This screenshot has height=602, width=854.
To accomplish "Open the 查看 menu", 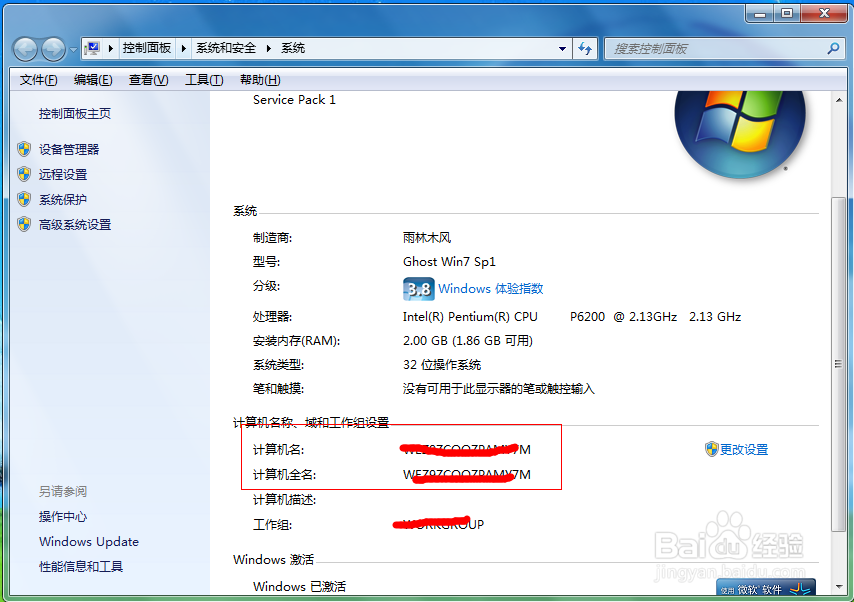I will [x=147, y=79].
